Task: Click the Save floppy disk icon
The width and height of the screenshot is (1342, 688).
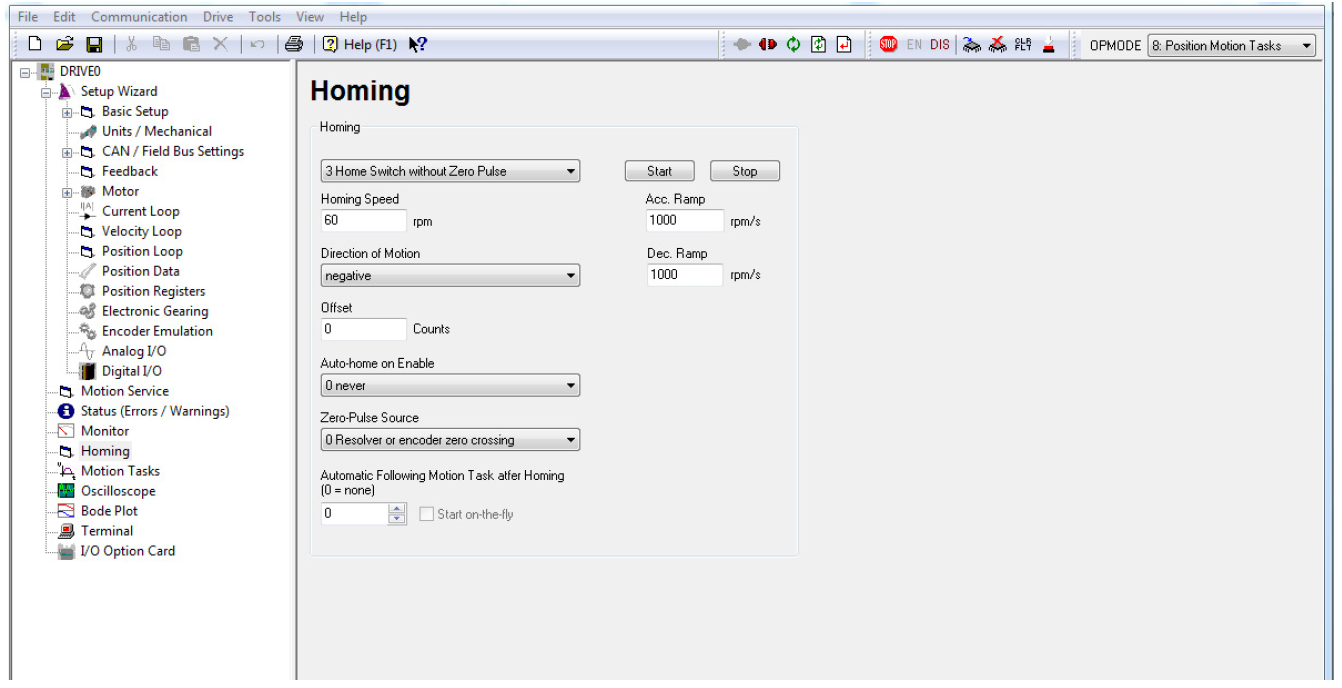Action: [x=94, y=45]
